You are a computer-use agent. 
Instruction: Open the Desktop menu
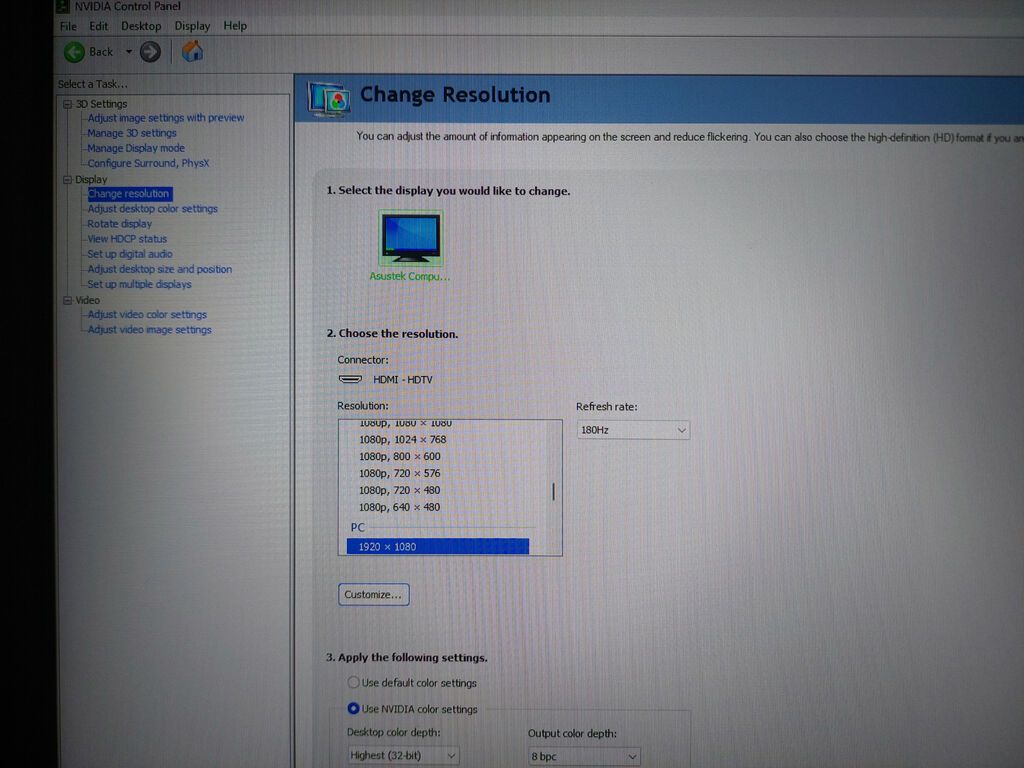point(141,26)
